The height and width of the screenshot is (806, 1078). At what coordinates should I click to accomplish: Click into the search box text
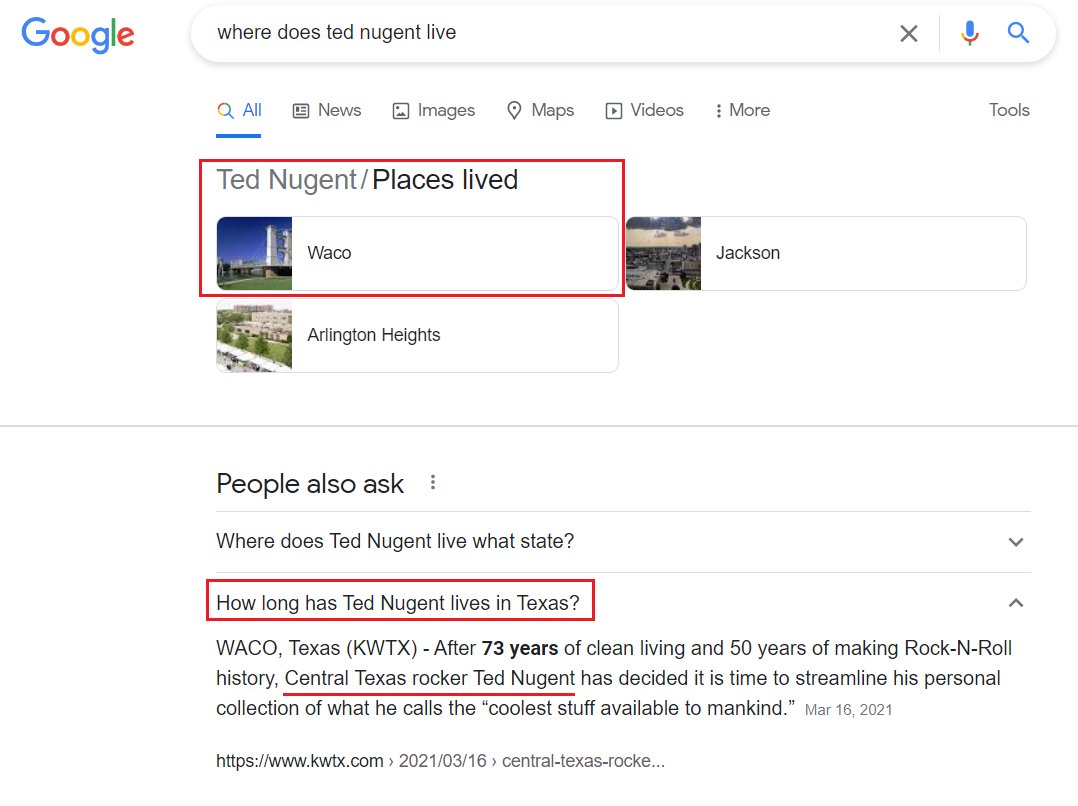(336, 32)
